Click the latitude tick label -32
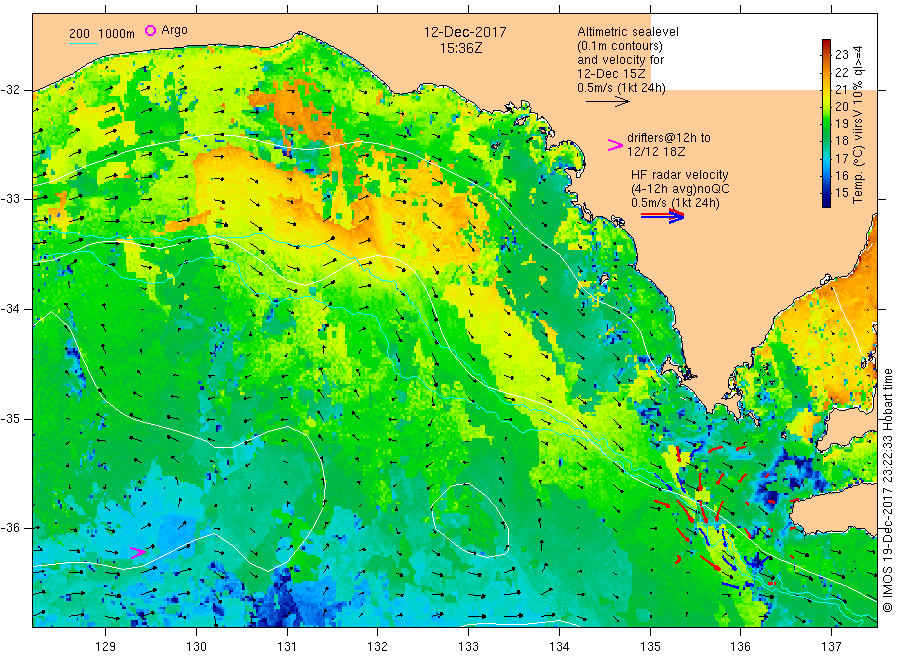The width and height of the screenshot is (900, 660). click(x=10, y=90)
